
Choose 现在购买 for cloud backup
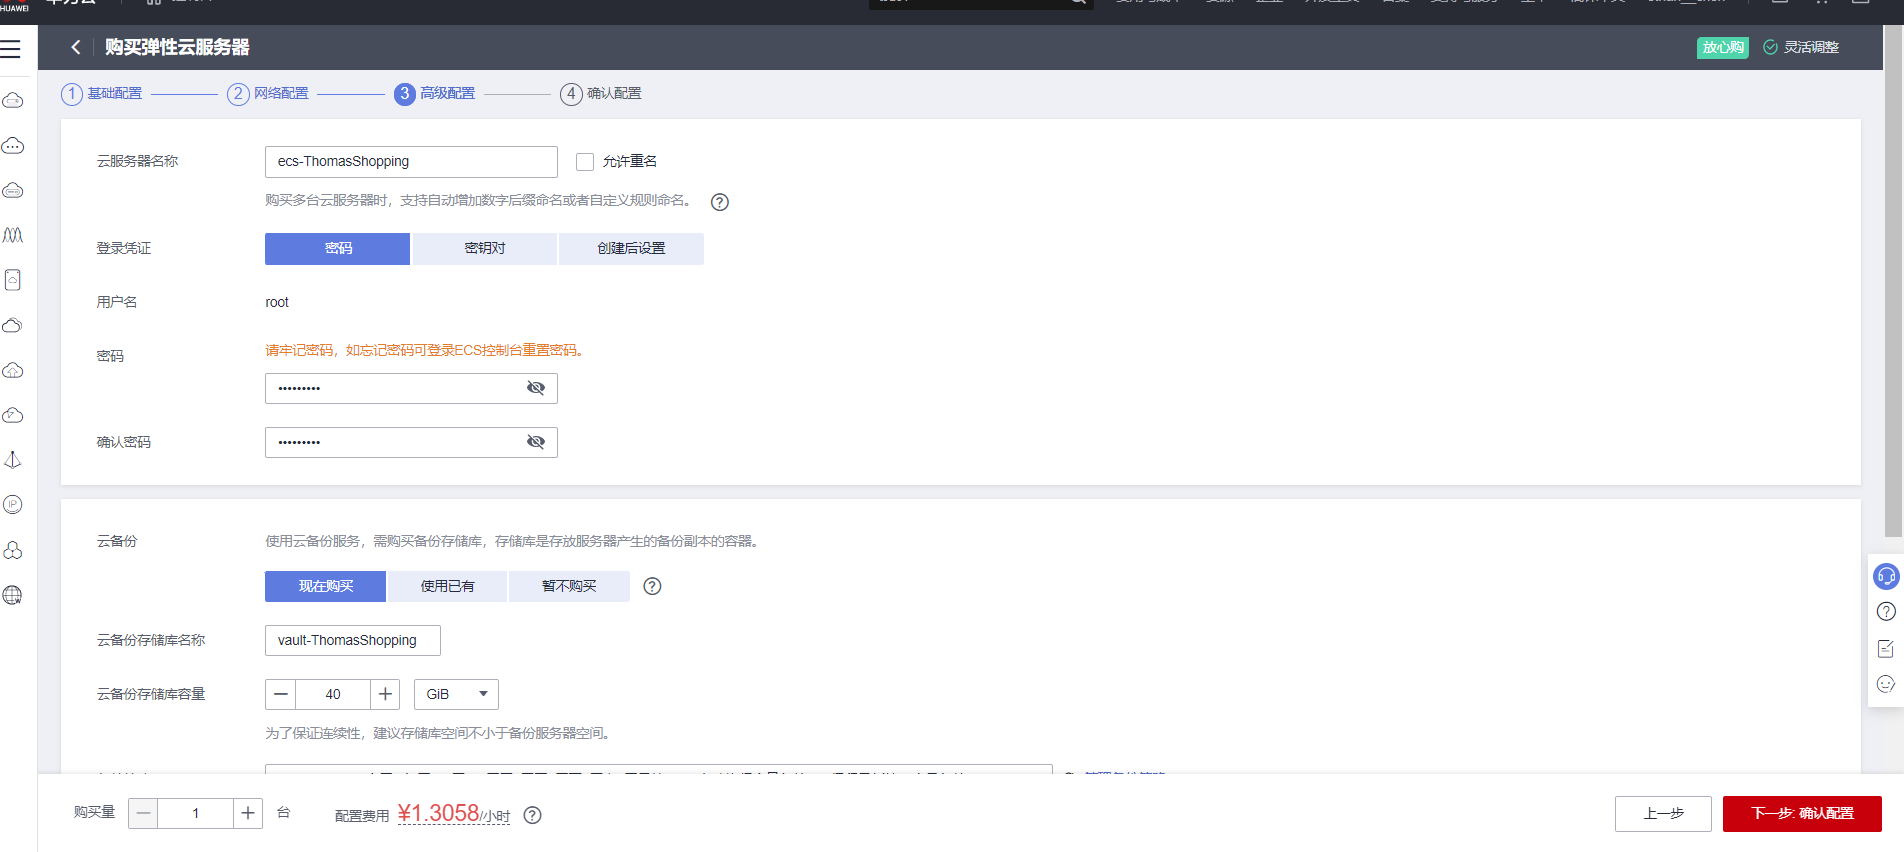pos(325,586)
